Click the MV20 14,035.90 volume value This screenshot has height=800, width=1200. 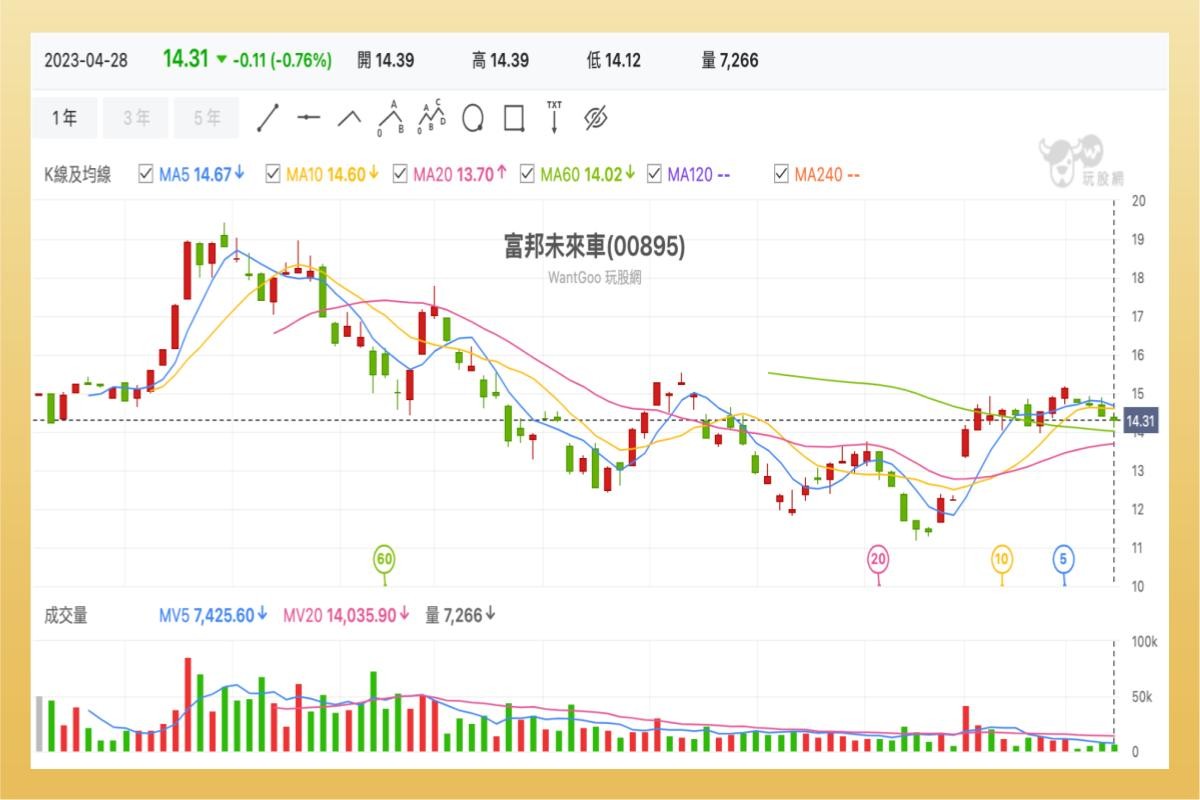click(346, 615)
